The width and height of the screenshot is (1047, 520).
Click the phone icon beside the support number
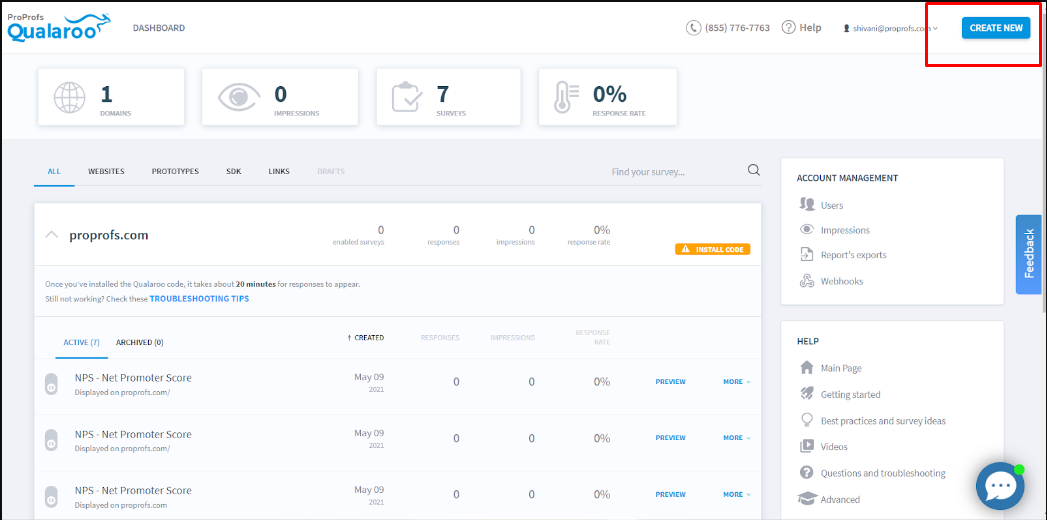(694, 28)
